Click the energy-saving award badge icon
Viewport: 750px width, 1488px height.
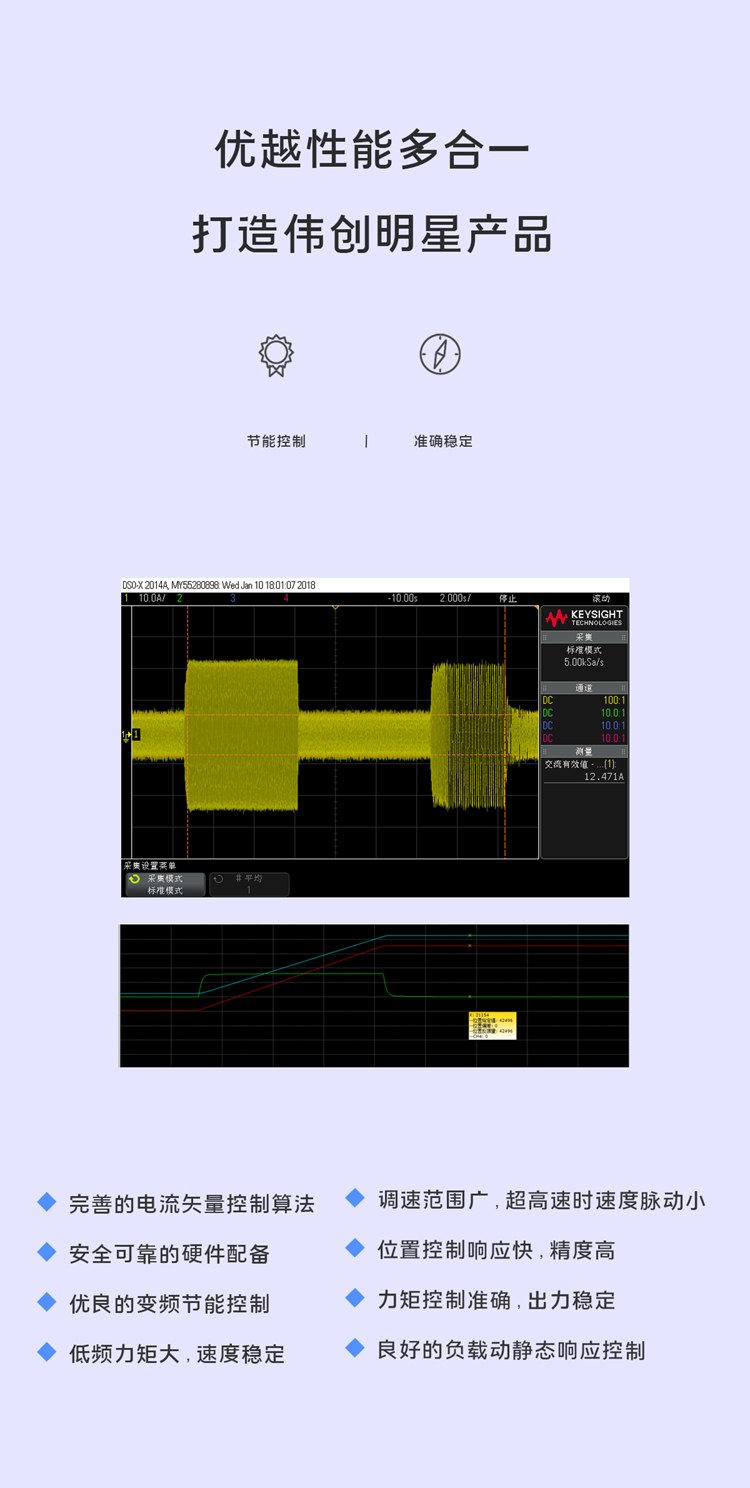276,354
